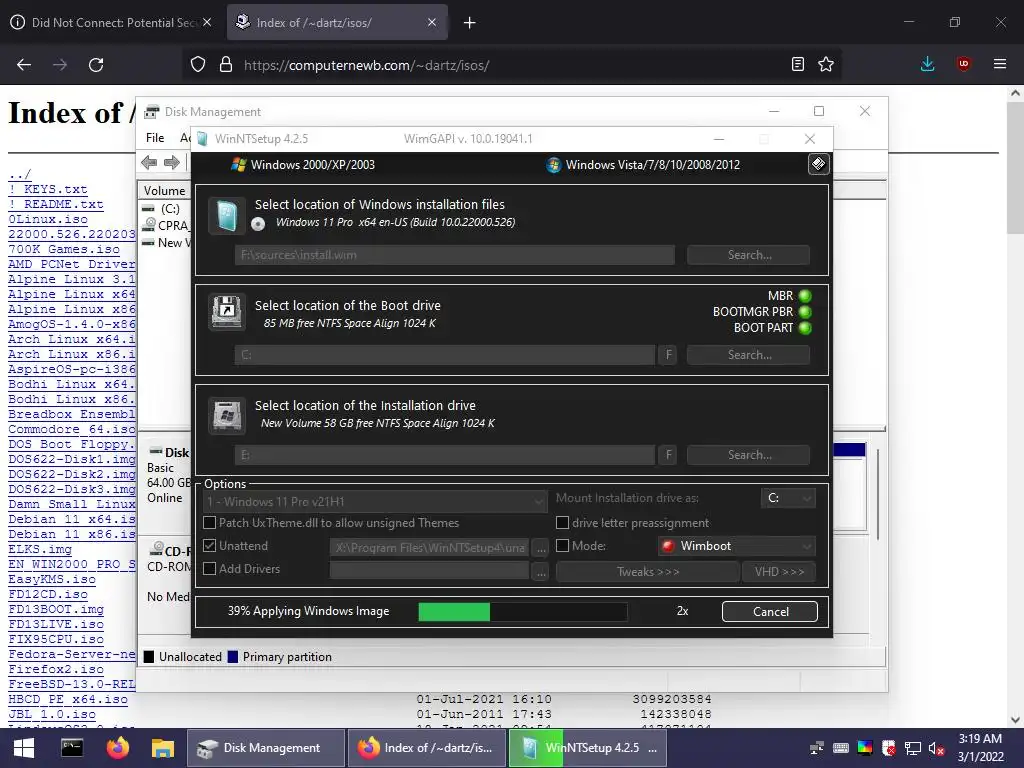Viewport: 1024px width, 768px height.
Task: Toggle the Mode checkbox
Action: [x=562, y=545]
